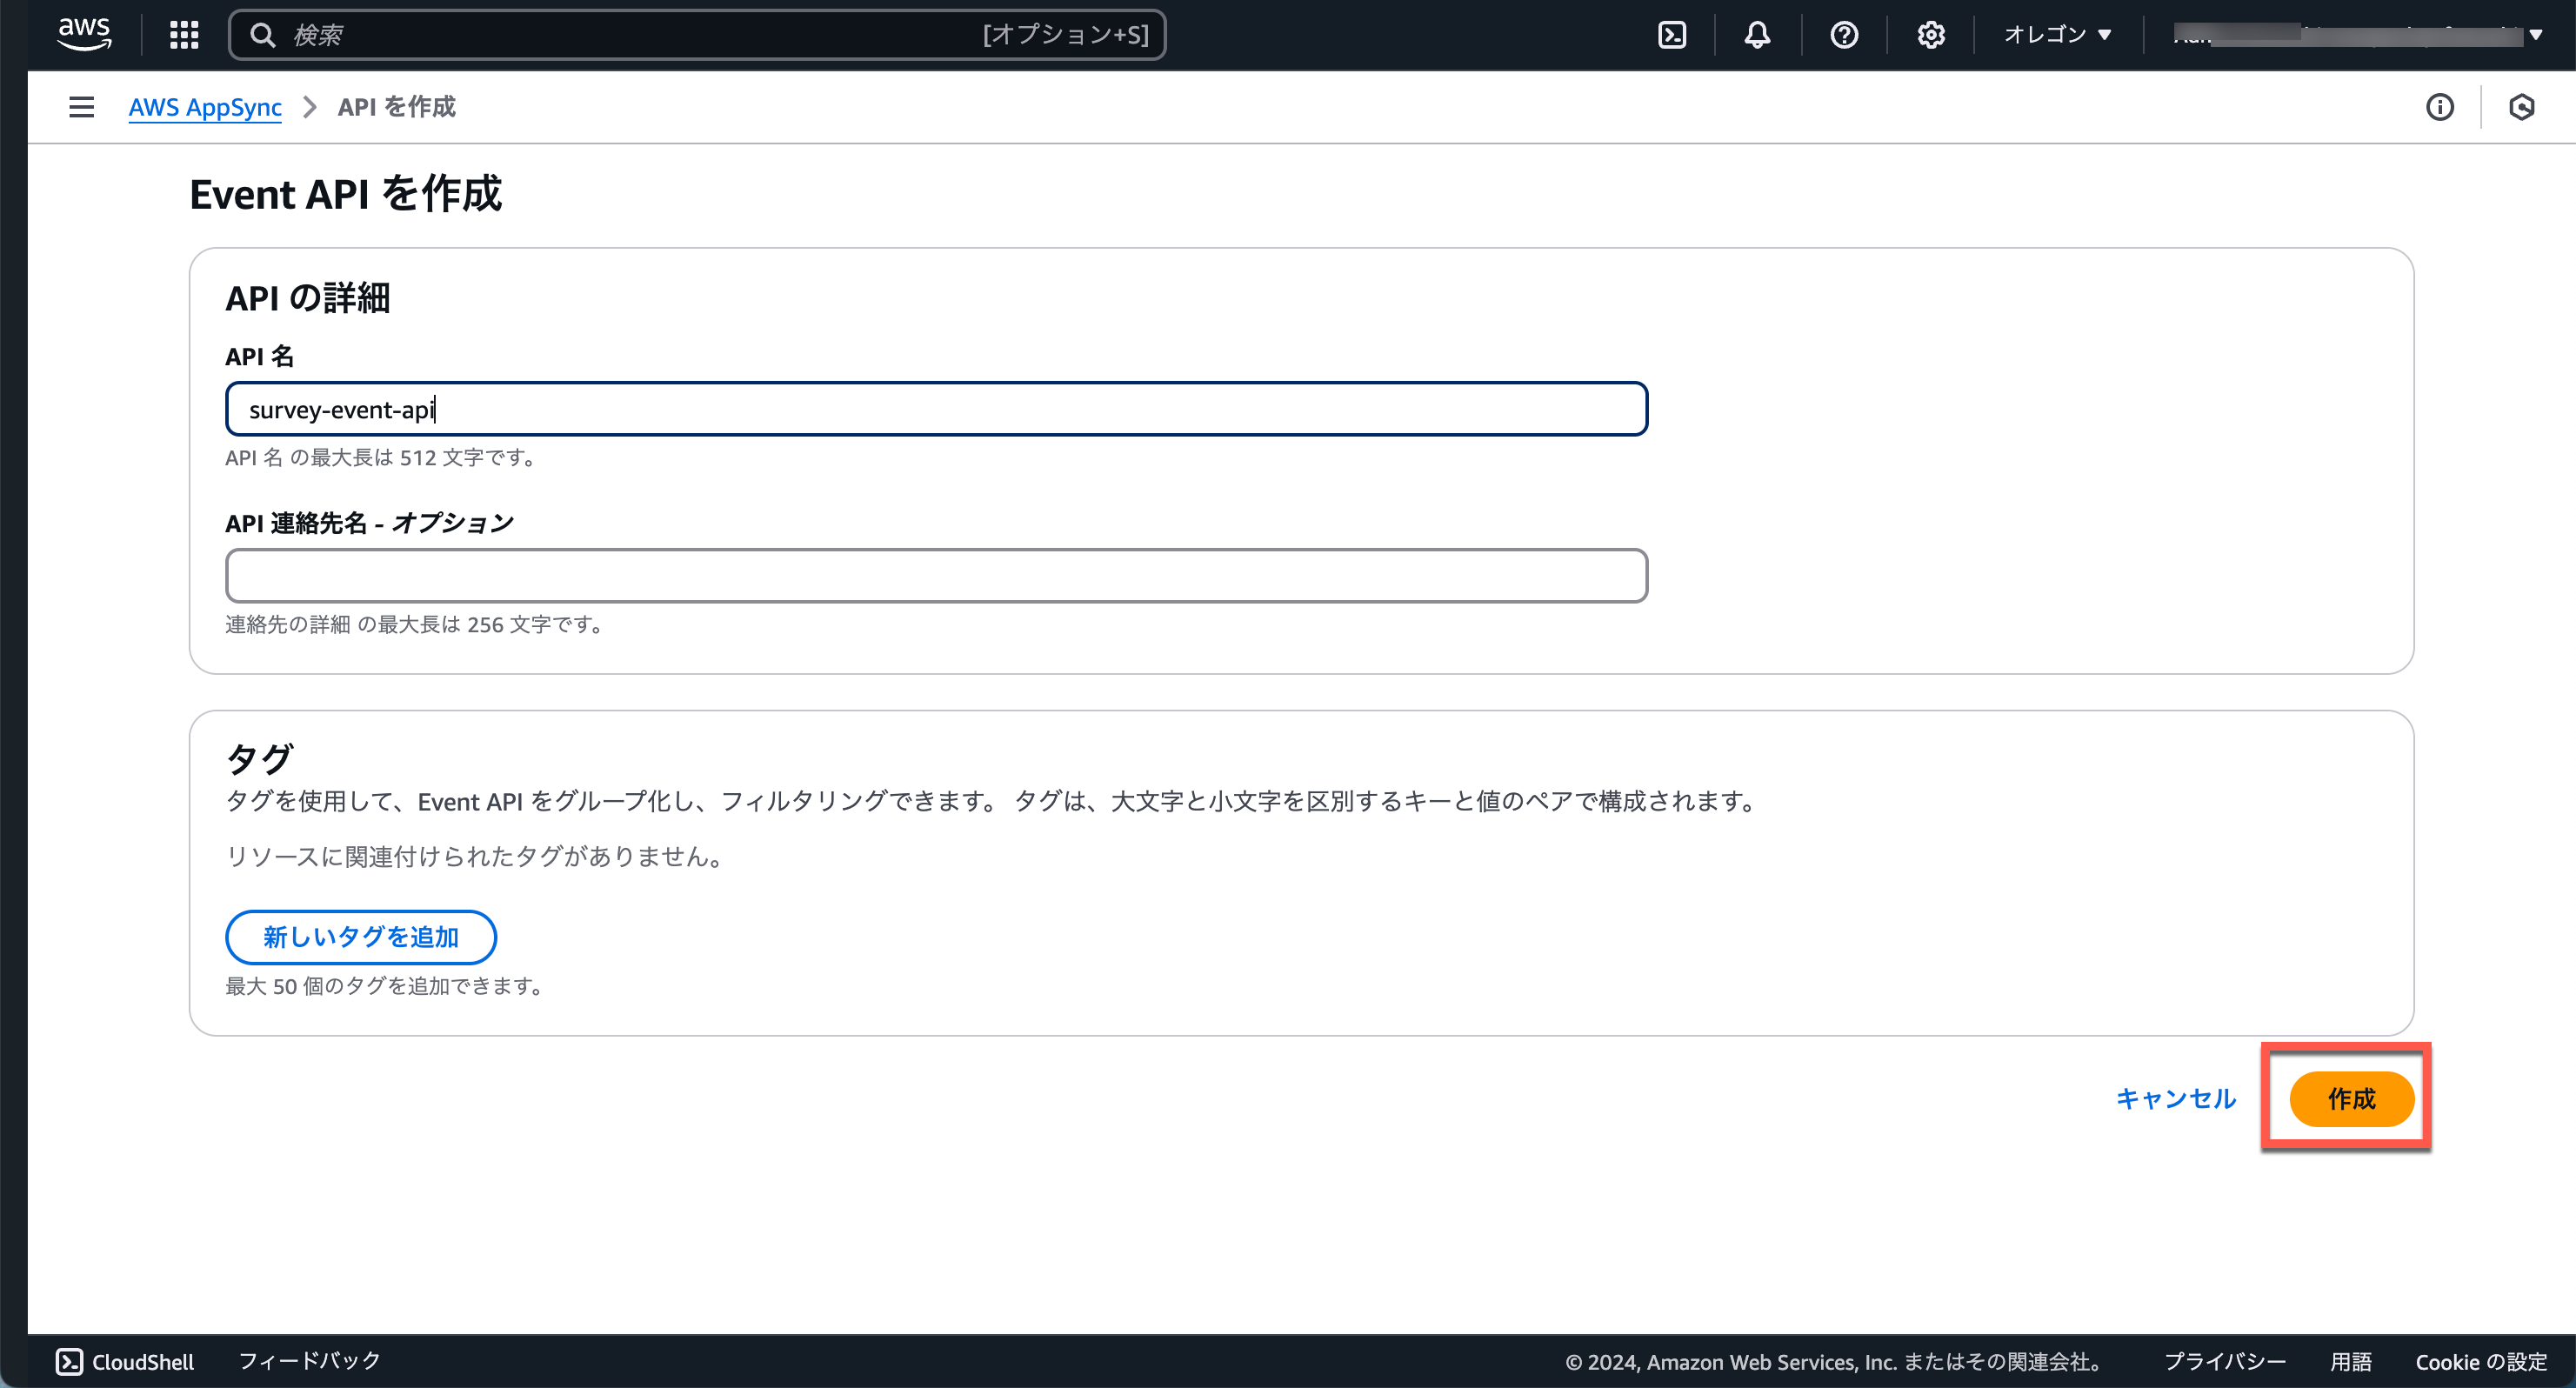The width and height of the screenshot is (2576, 1388).
Task: Open the services grid menu icon
Action: pos(184,35)
